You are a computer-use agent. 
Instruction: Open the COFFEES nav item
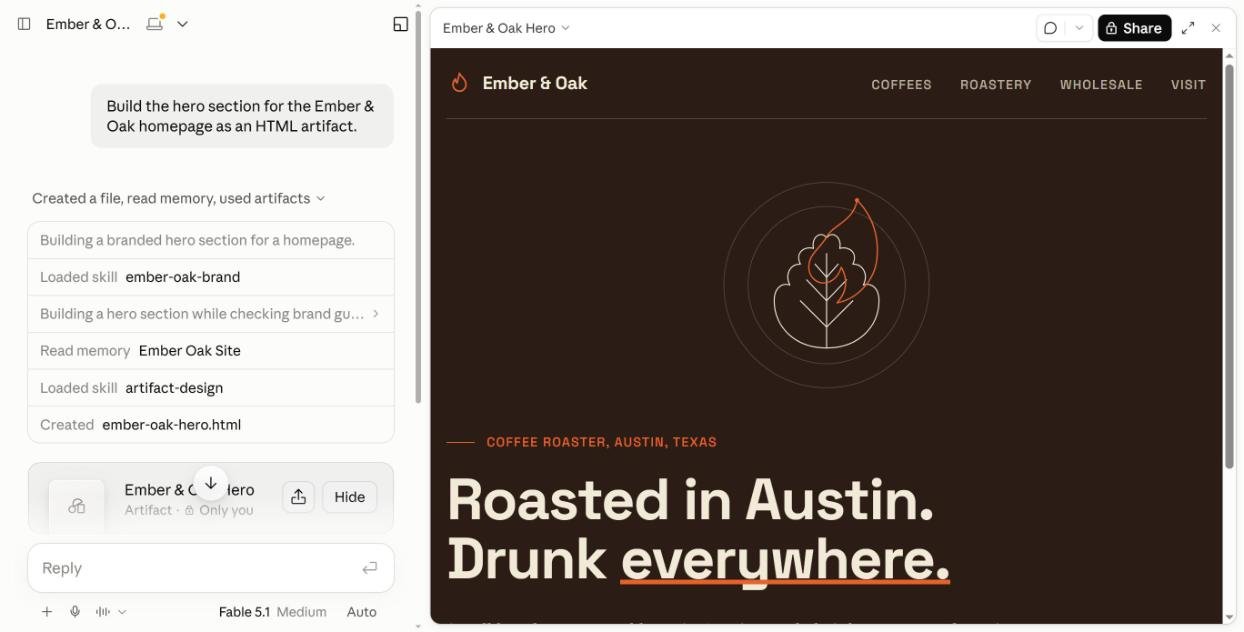pos(901,85)
